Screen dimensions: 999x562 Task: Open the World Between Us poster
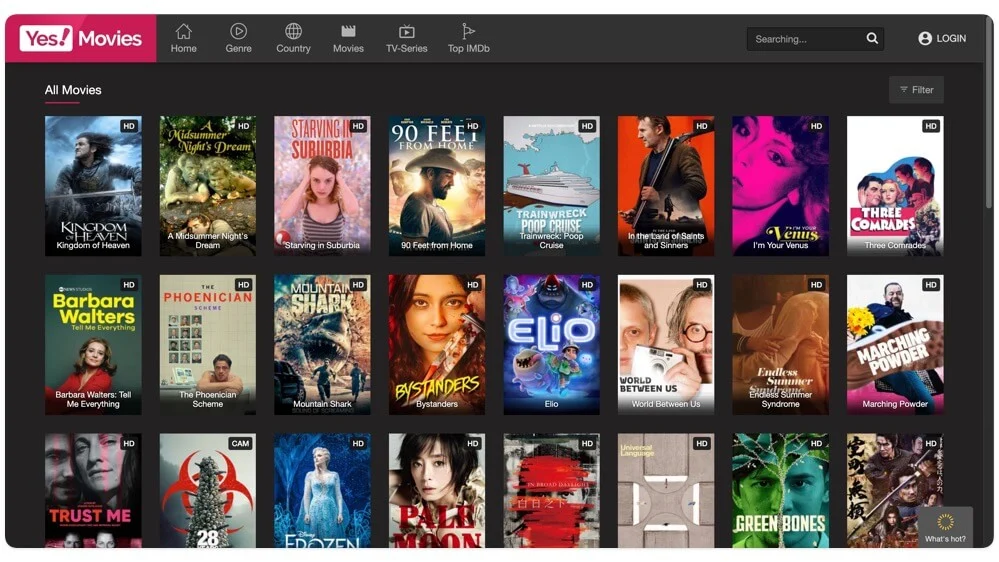[666, 345]
